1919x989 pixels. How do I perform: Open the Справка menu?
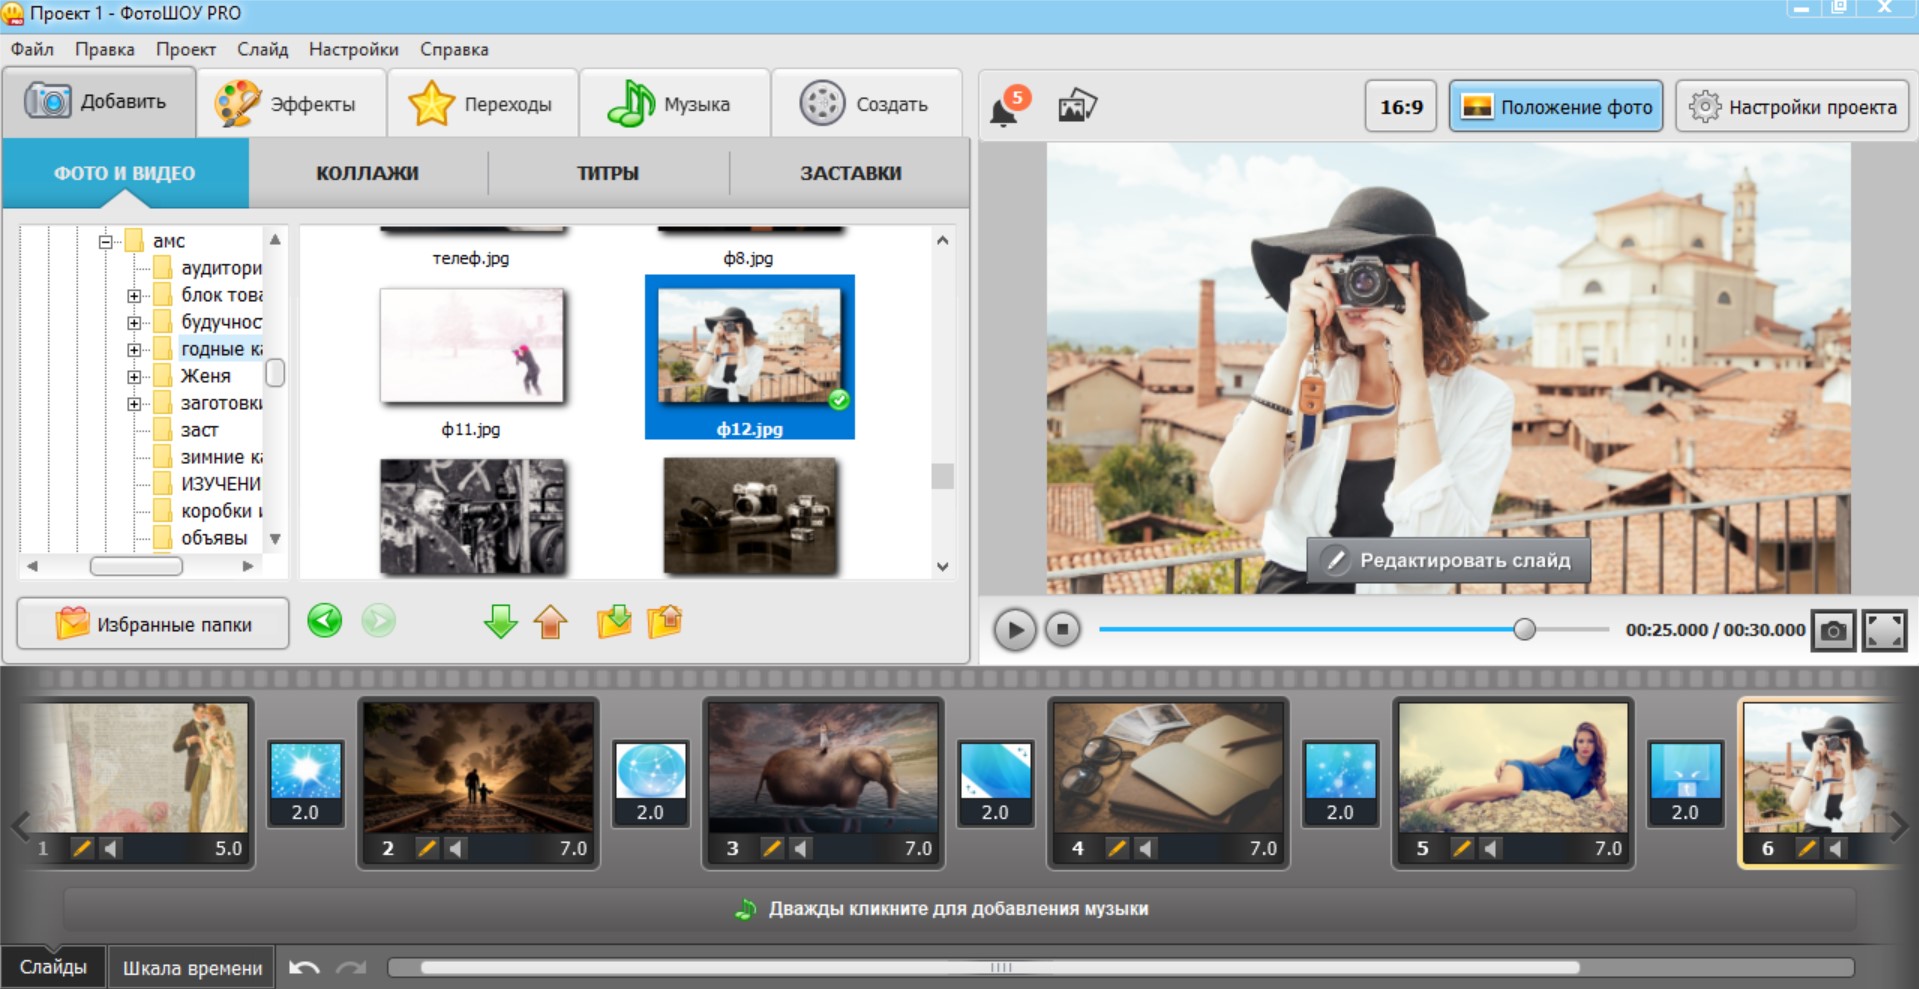coord(454,49)
